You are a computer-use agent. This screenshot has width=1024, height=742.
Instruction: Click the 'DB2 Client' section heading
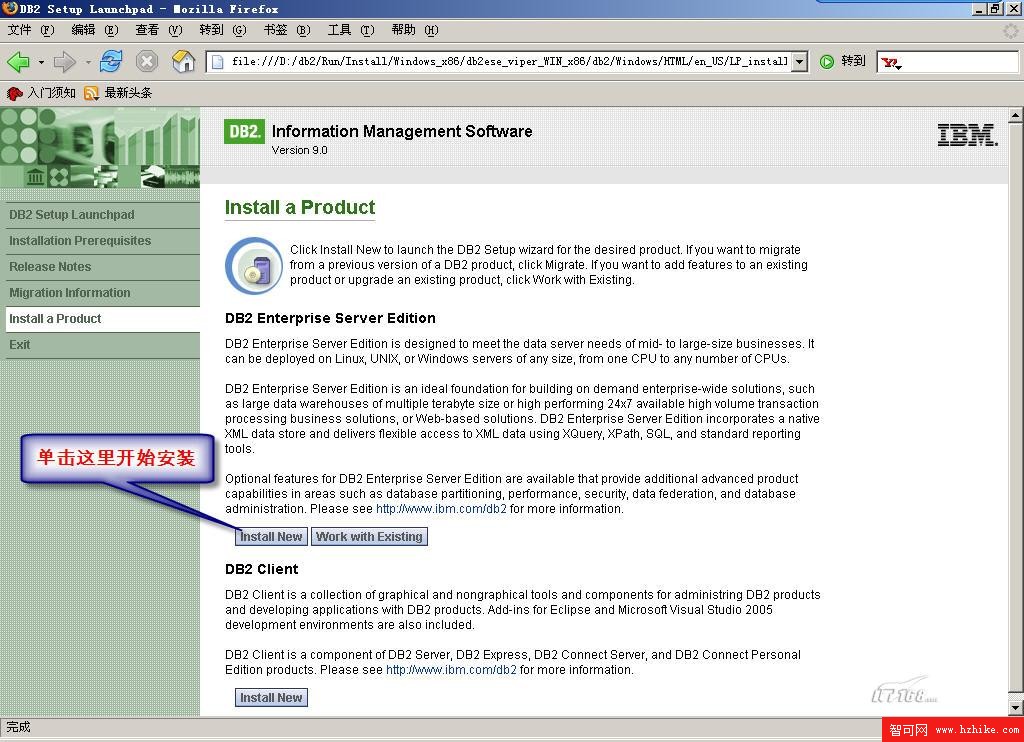(x=262, y=569)
